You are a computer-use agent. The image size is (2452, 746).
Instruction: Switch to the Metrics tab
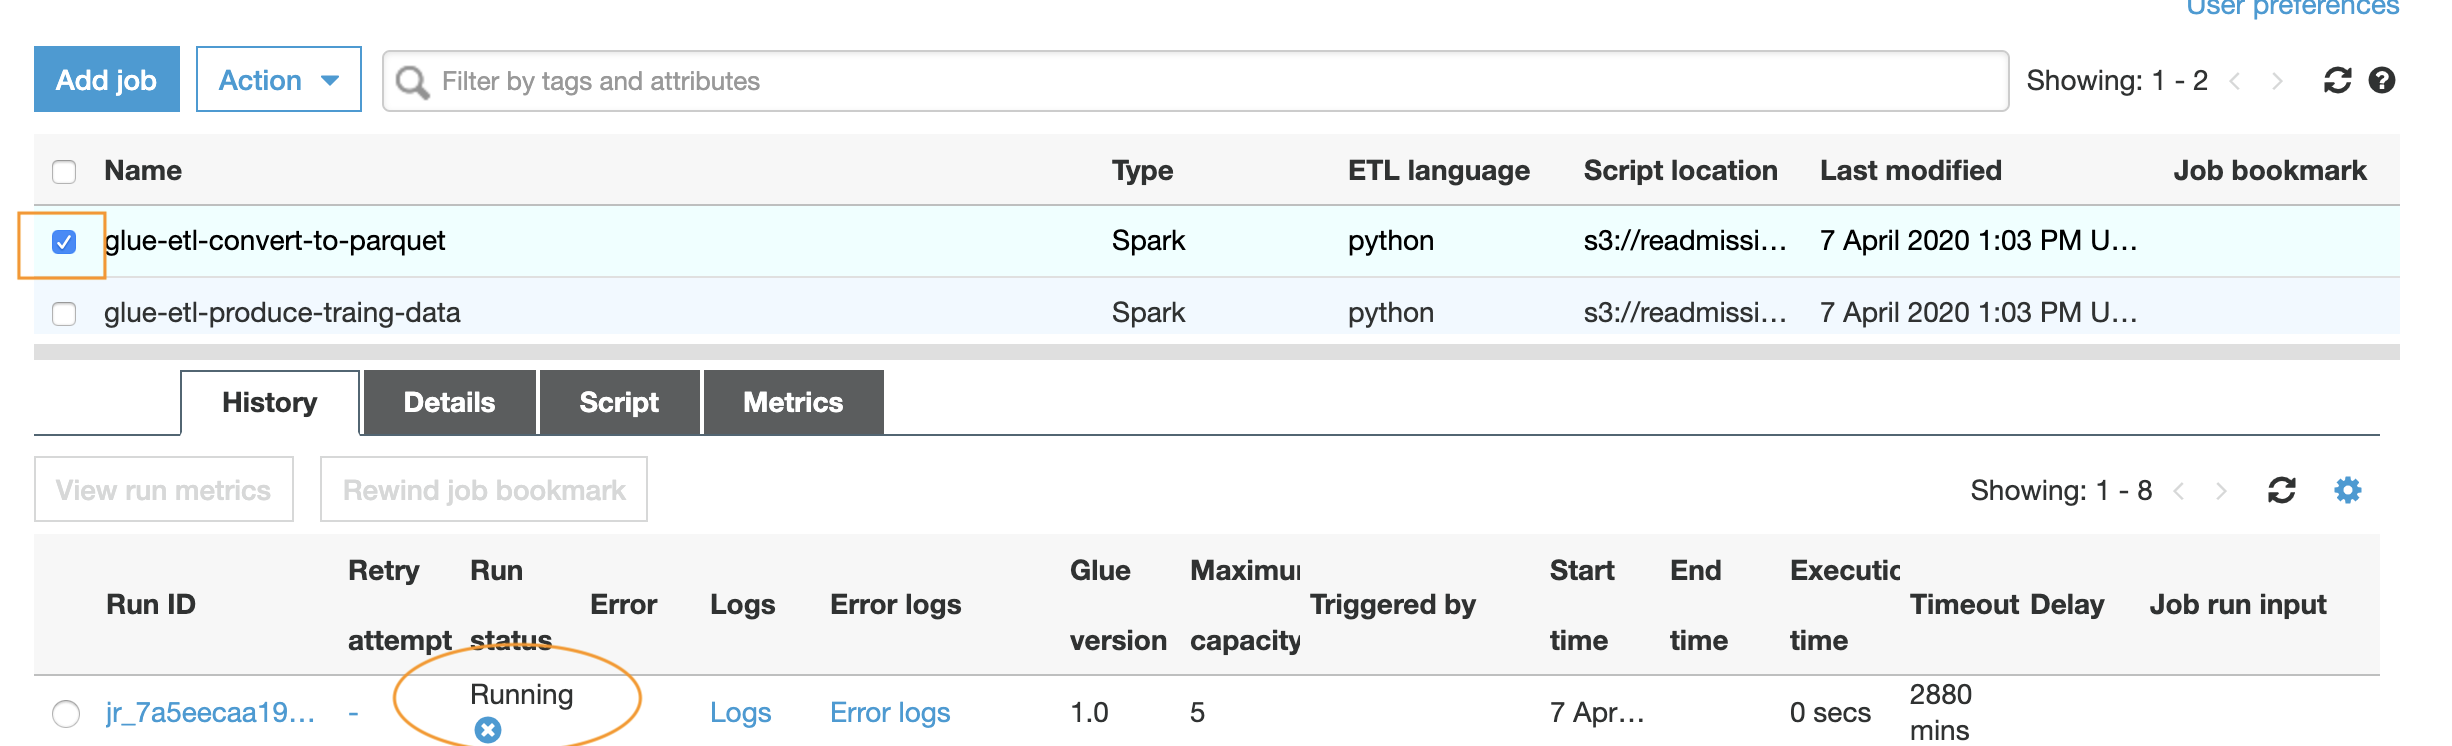point(793,402)
